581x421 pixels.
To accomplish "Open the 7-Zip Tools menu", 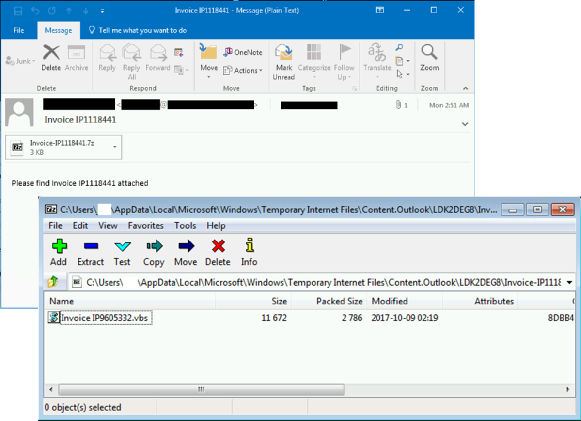I will [x=185, y=226].
